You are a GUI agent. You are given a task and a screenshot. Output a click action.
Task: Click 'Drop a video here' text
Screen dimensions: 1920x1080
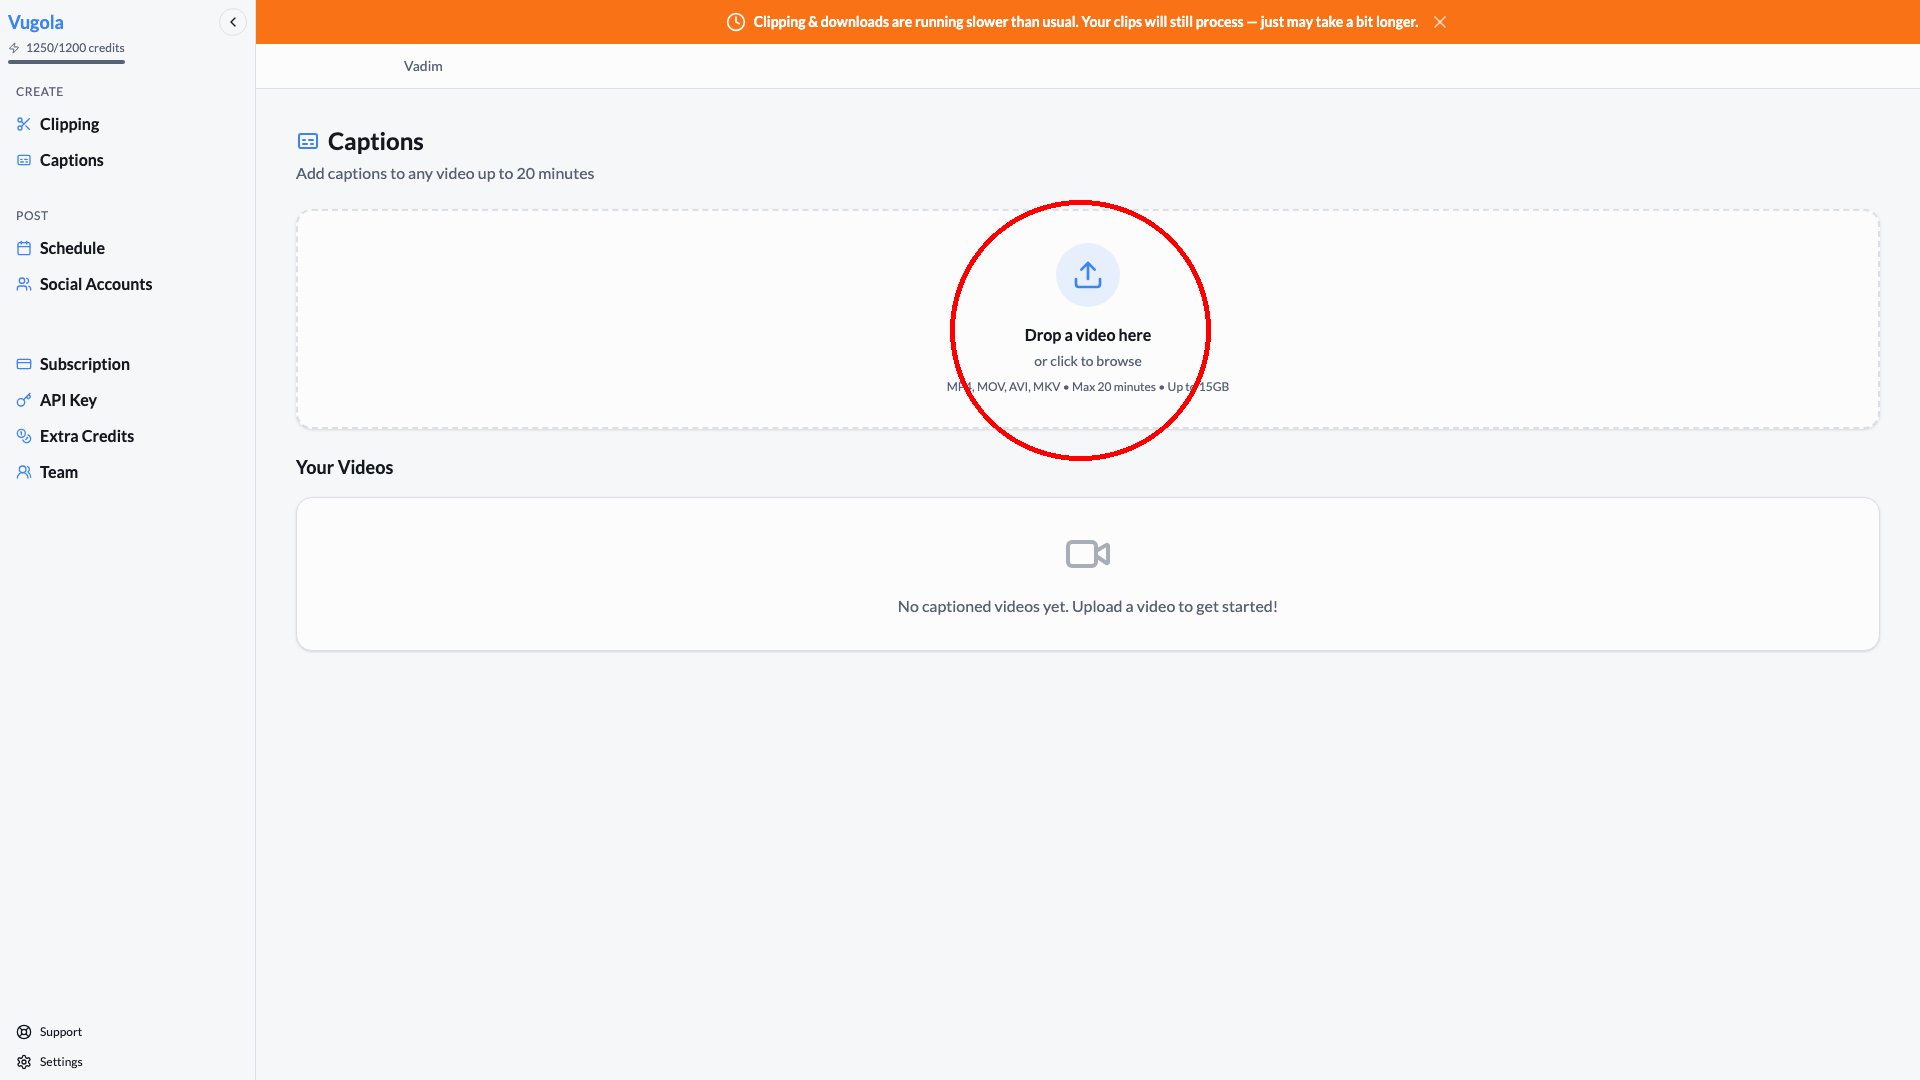pos(1087,335)
